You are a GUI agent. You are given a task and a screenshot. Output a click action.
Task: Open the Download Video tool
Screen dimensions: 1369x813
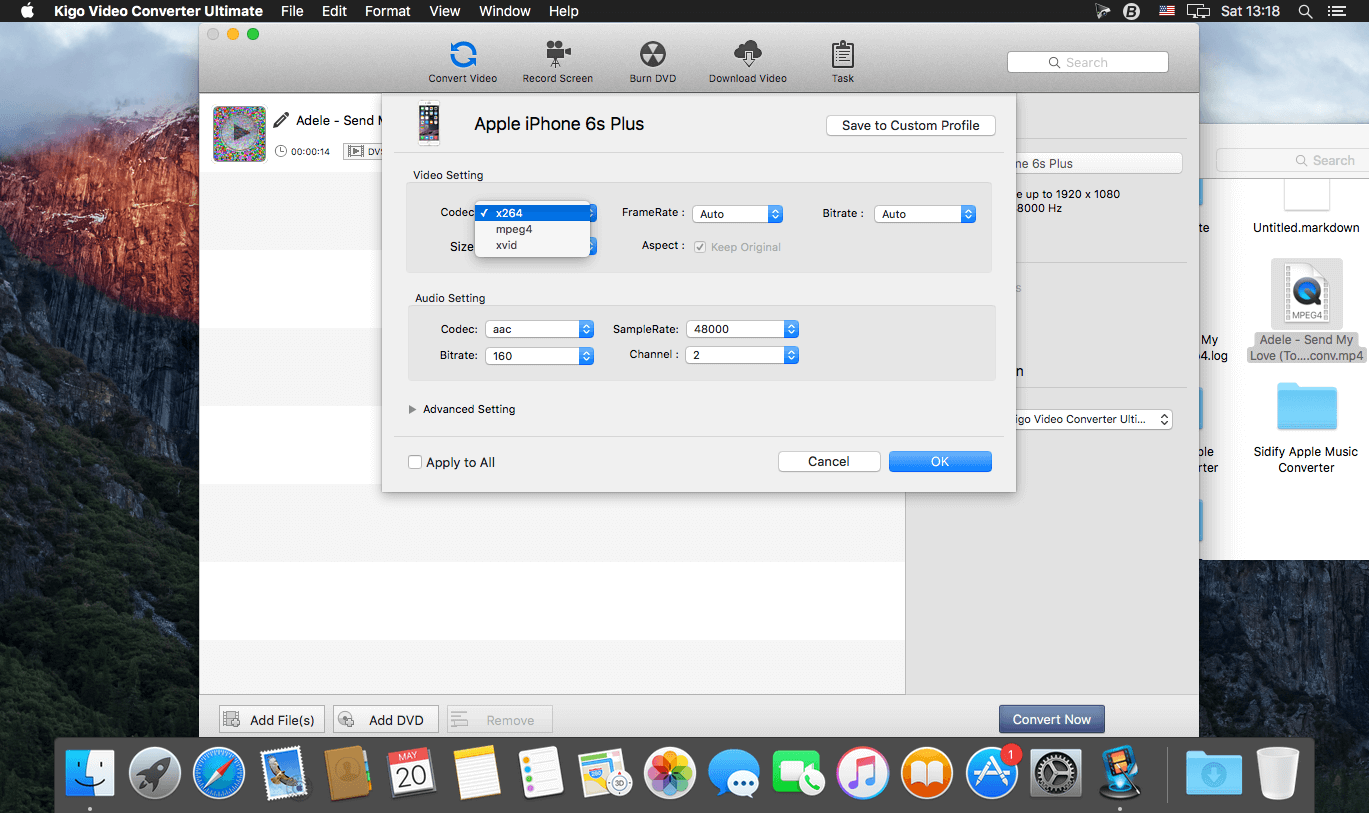point(747,62)
